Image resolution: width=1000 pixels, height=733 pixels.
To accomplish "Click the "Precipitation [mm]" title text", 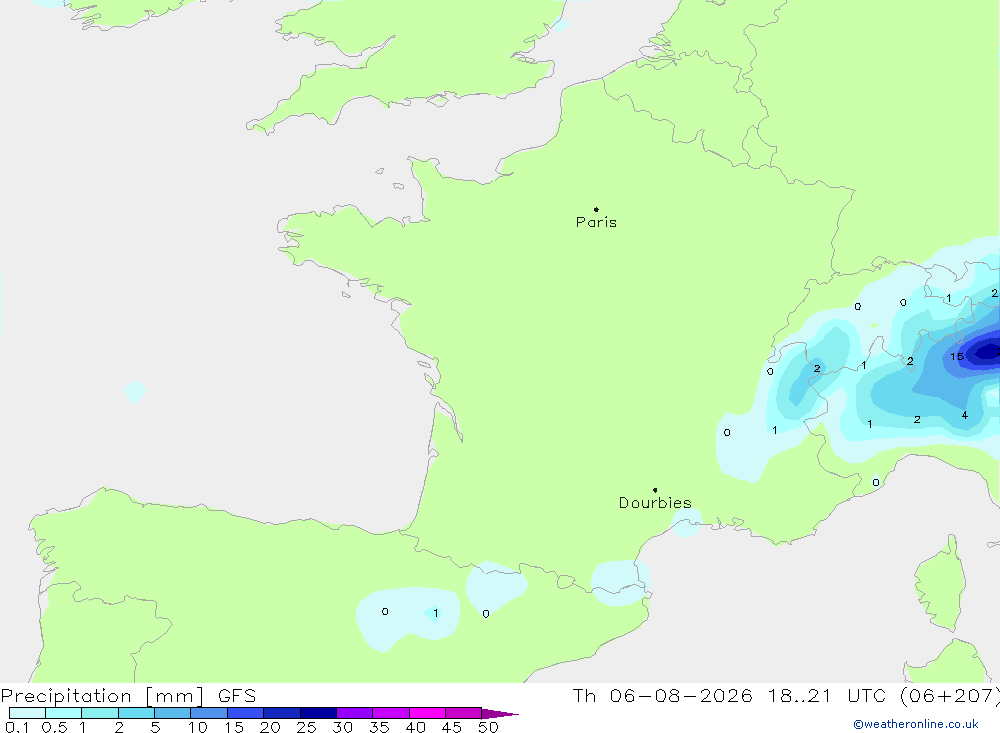I will point(102,696).
